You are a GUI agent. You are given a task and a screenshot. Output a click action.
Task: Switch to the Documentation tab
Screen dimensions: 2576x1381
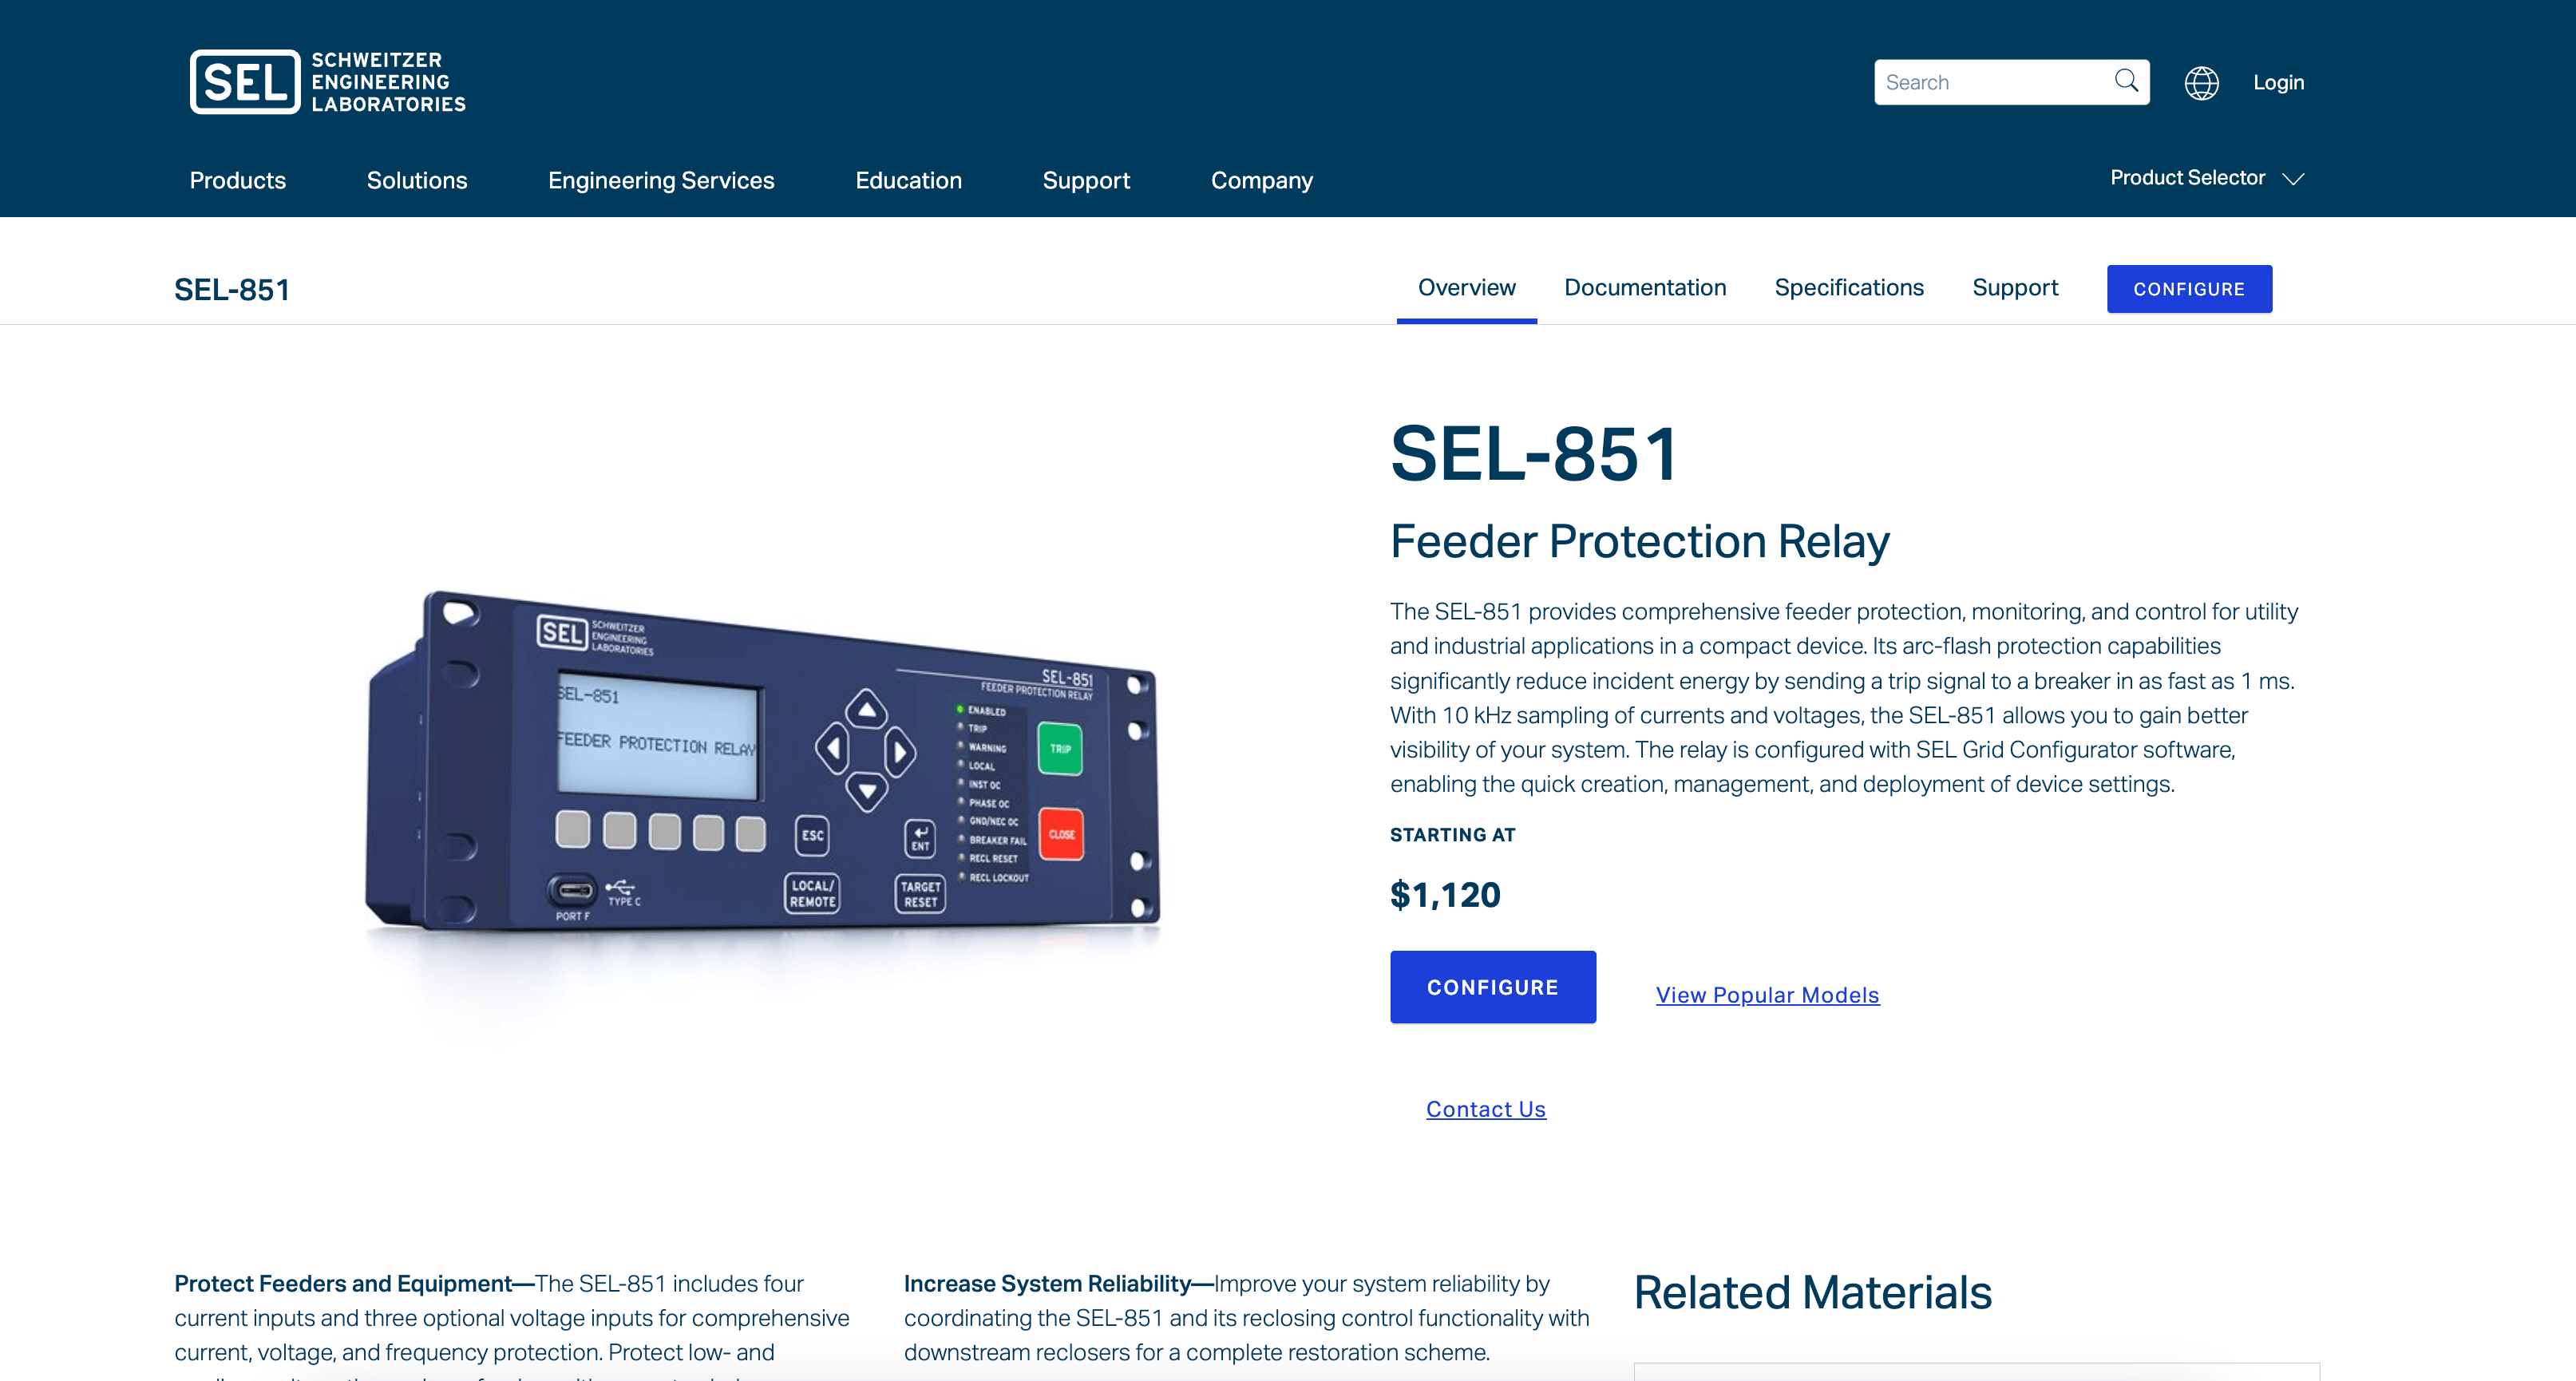tap(1644, 288)
